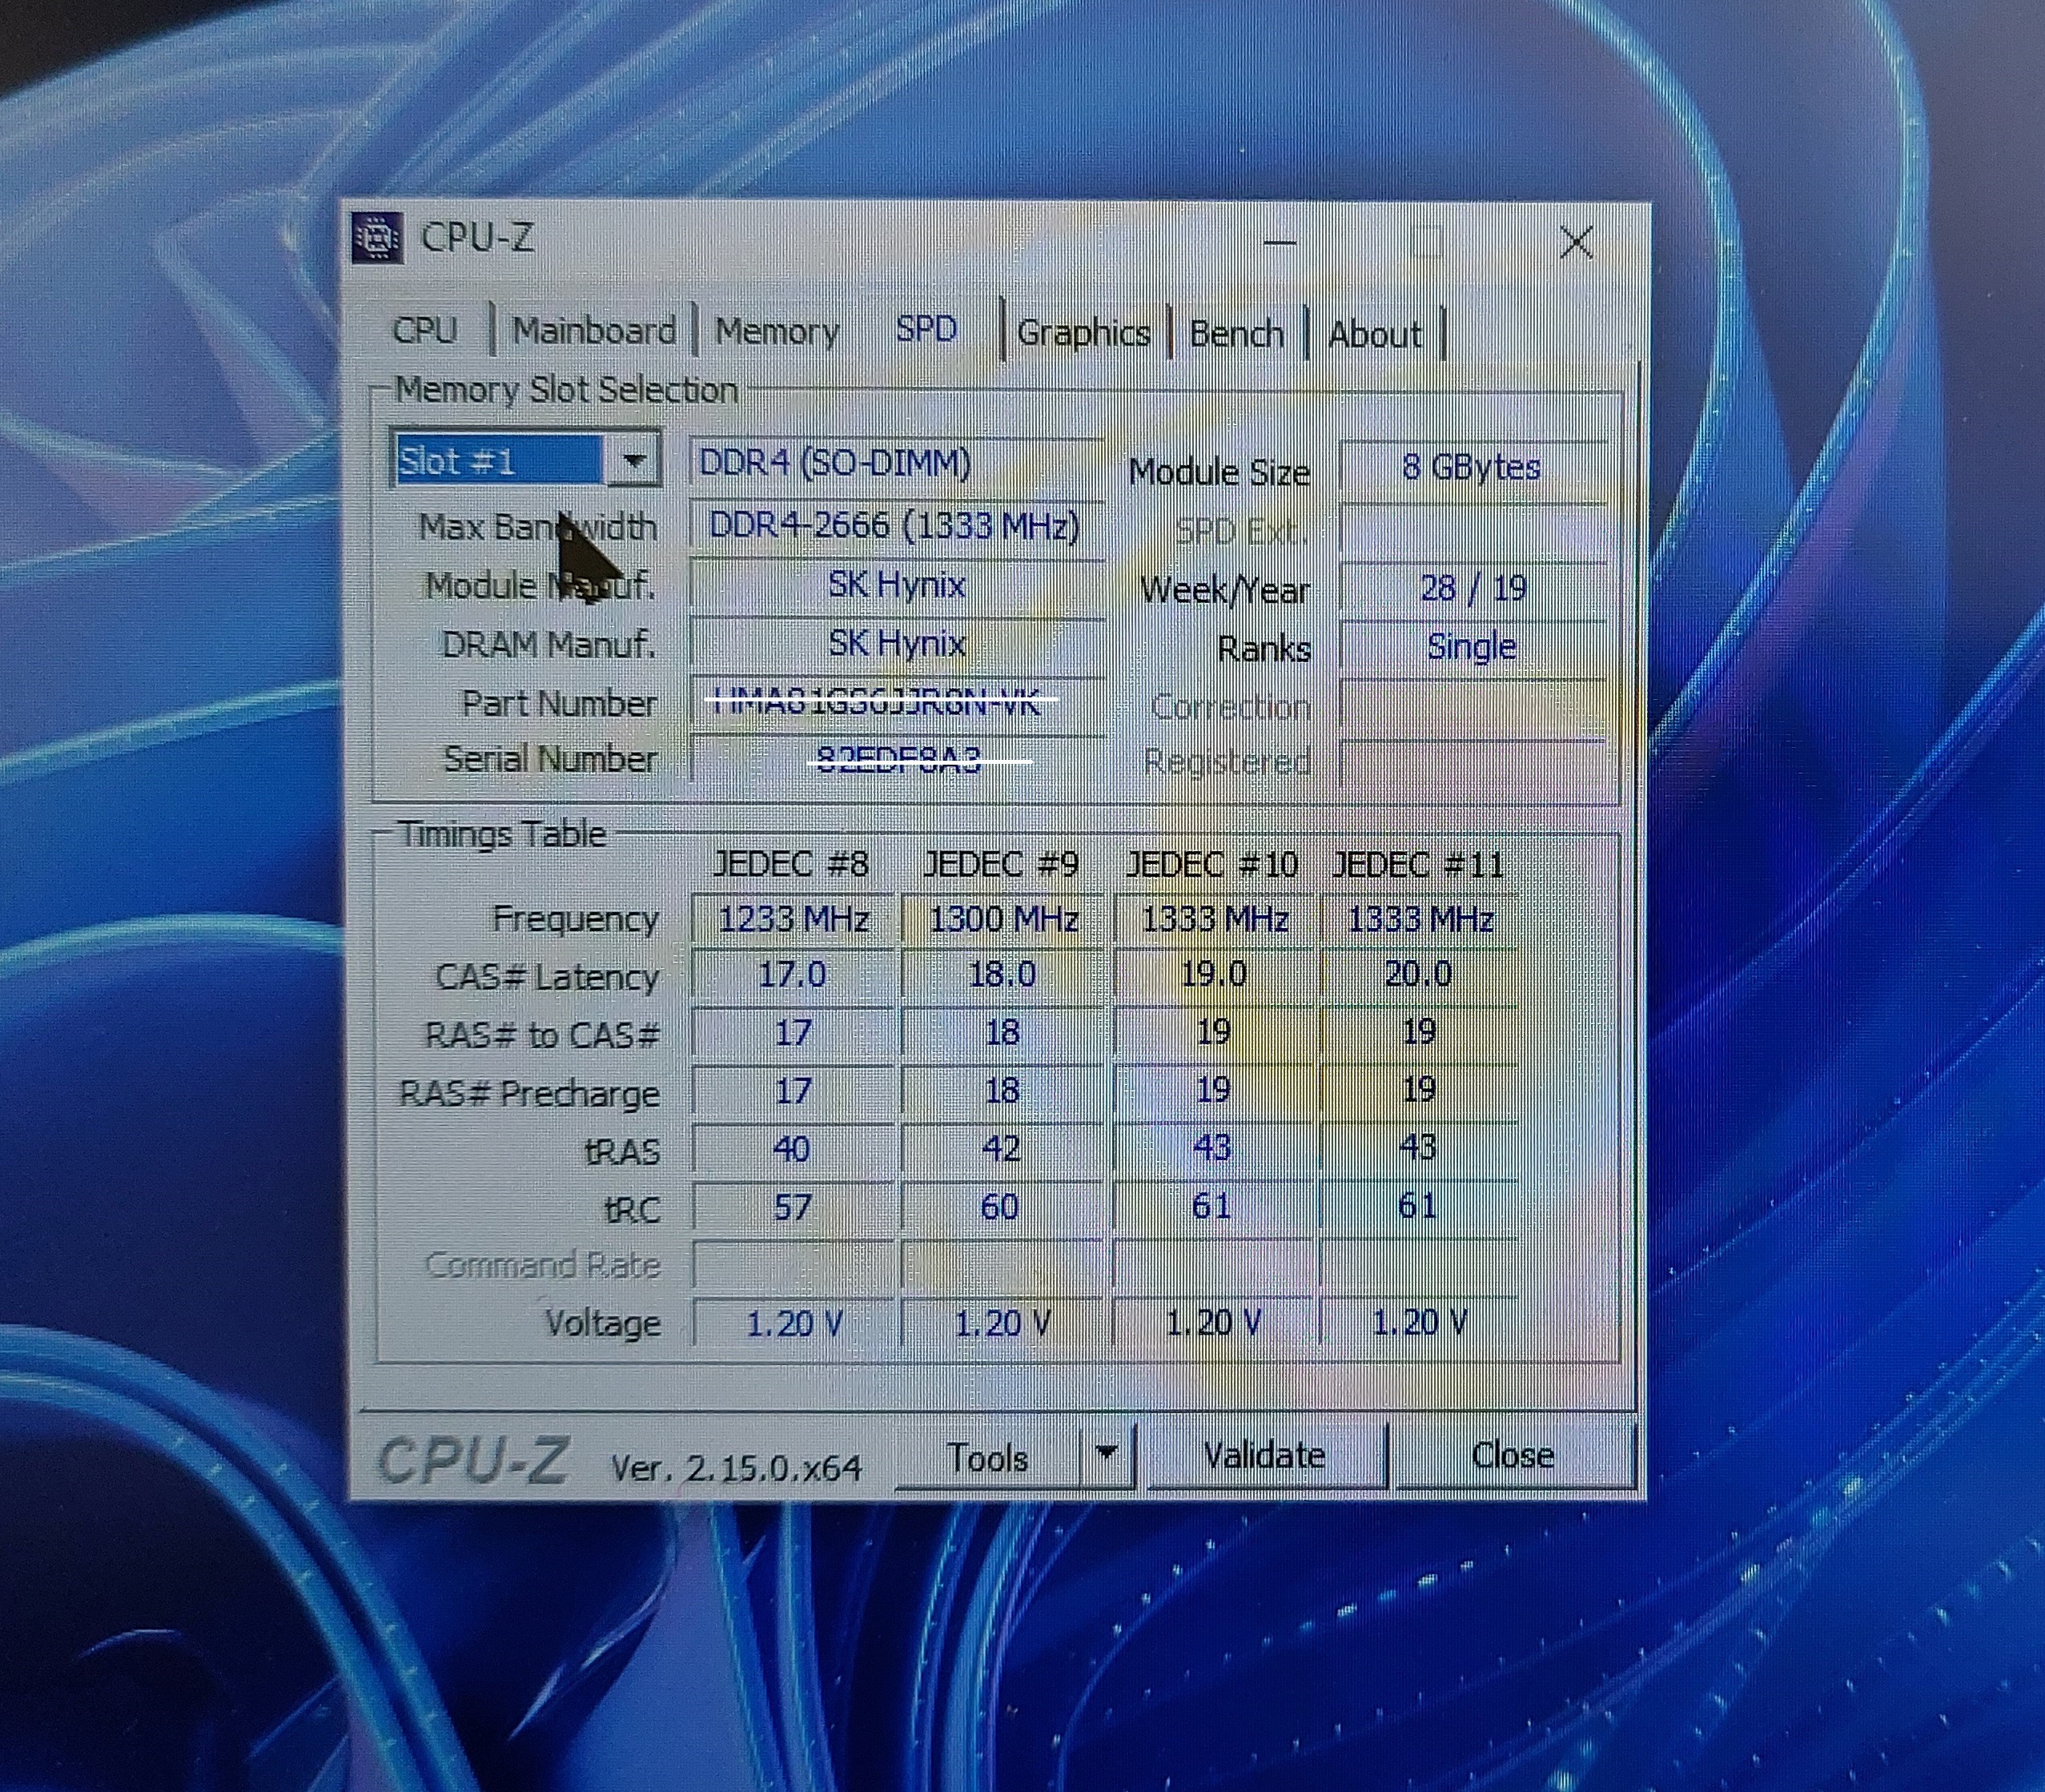
Task: Click the tRAS value 40
Action: point(793,1149)
